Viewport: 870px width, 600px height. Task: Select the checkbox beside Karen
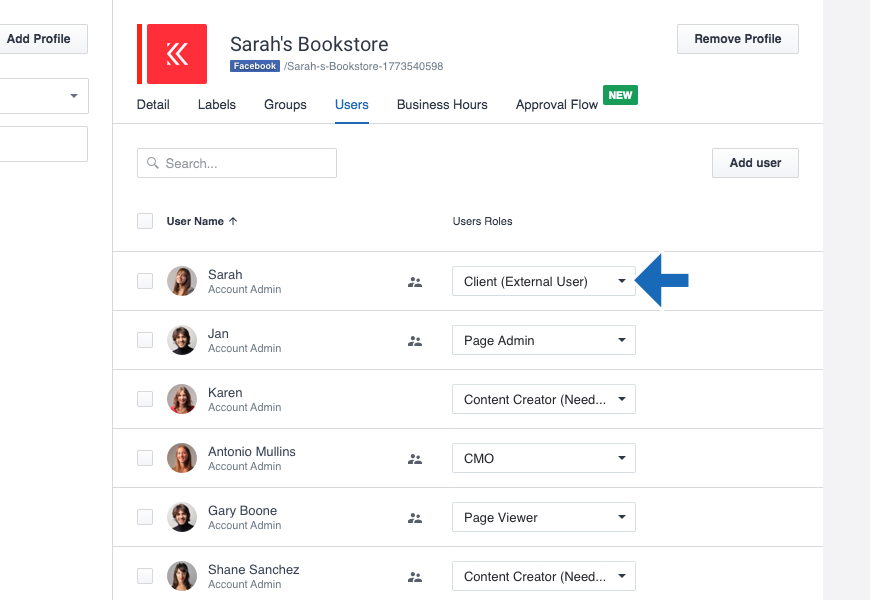pyautogui.click(x=145, y=399)
